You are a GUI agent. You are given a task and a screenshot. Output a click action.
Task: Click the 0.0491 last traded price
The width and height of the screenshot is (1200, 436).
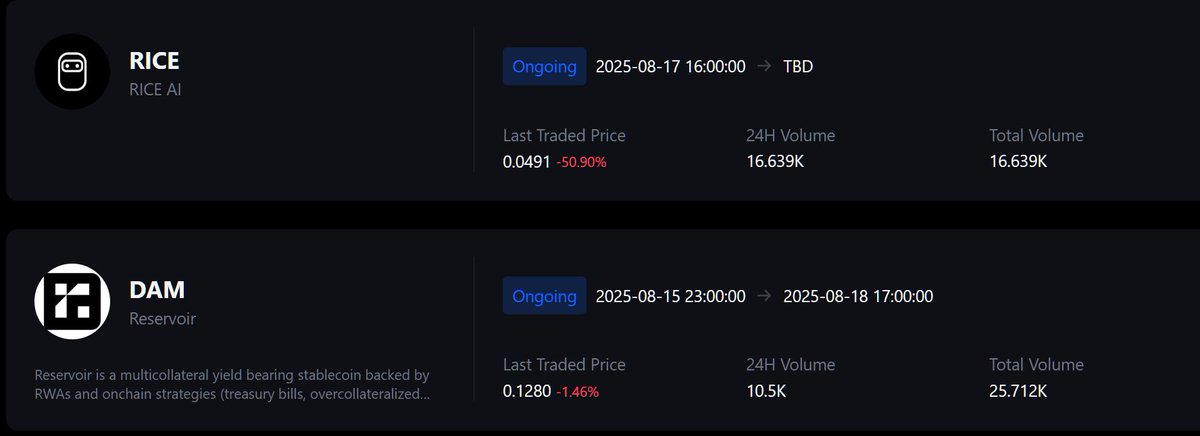pyautogui.click(x=527, y=161)
